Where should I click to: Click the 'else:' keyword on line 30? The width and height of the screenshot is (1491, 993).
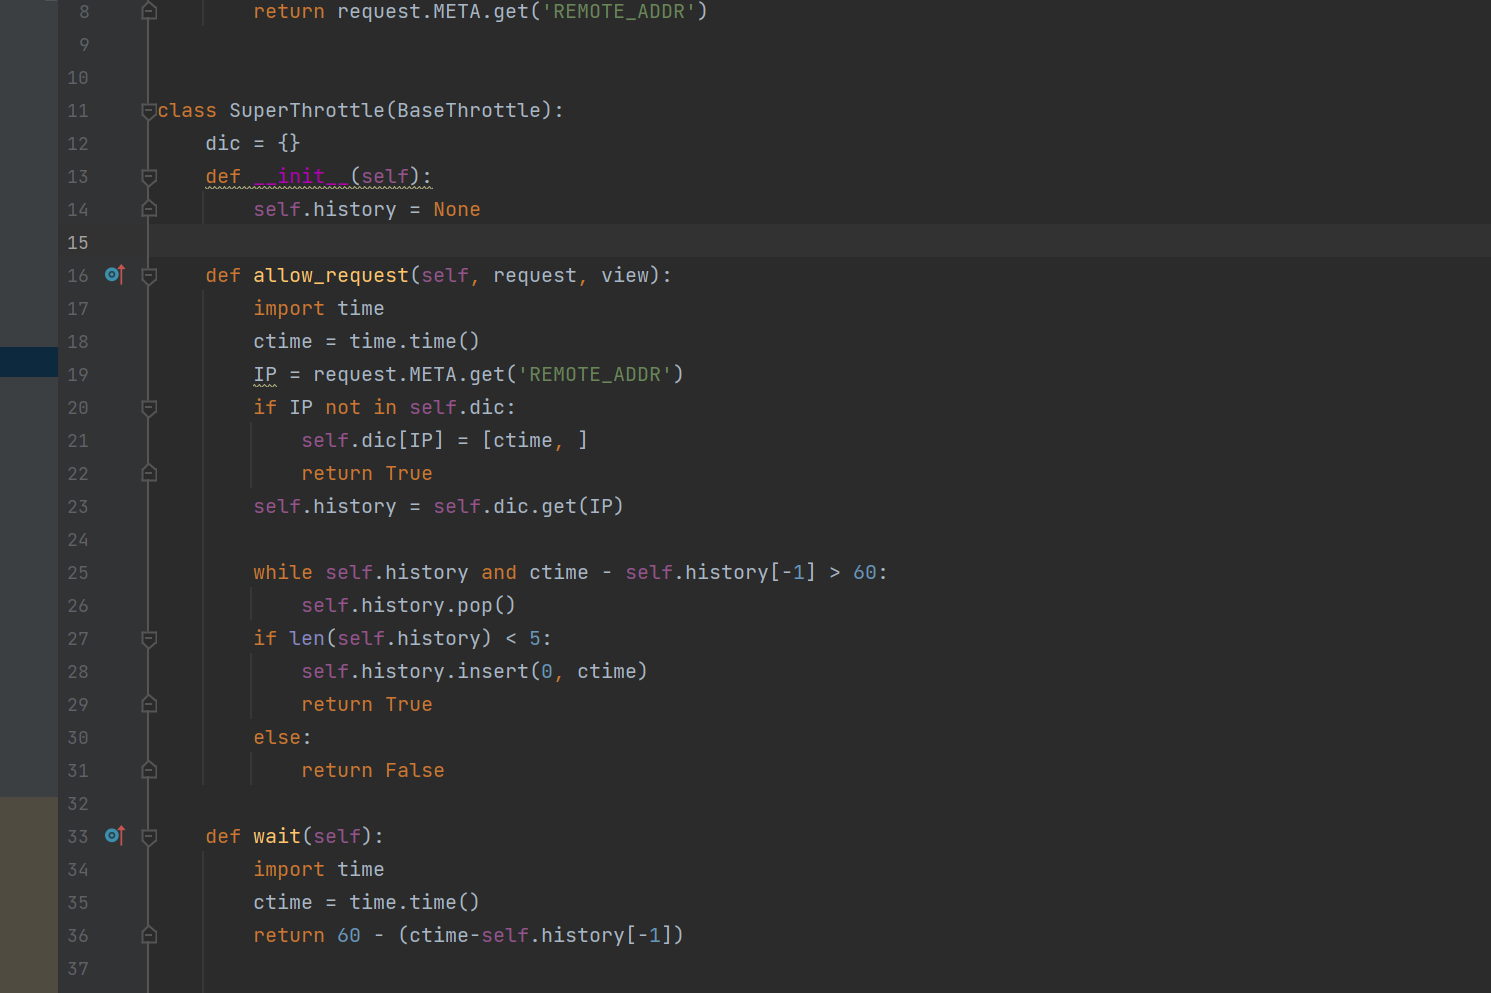(x=283, y=737)
